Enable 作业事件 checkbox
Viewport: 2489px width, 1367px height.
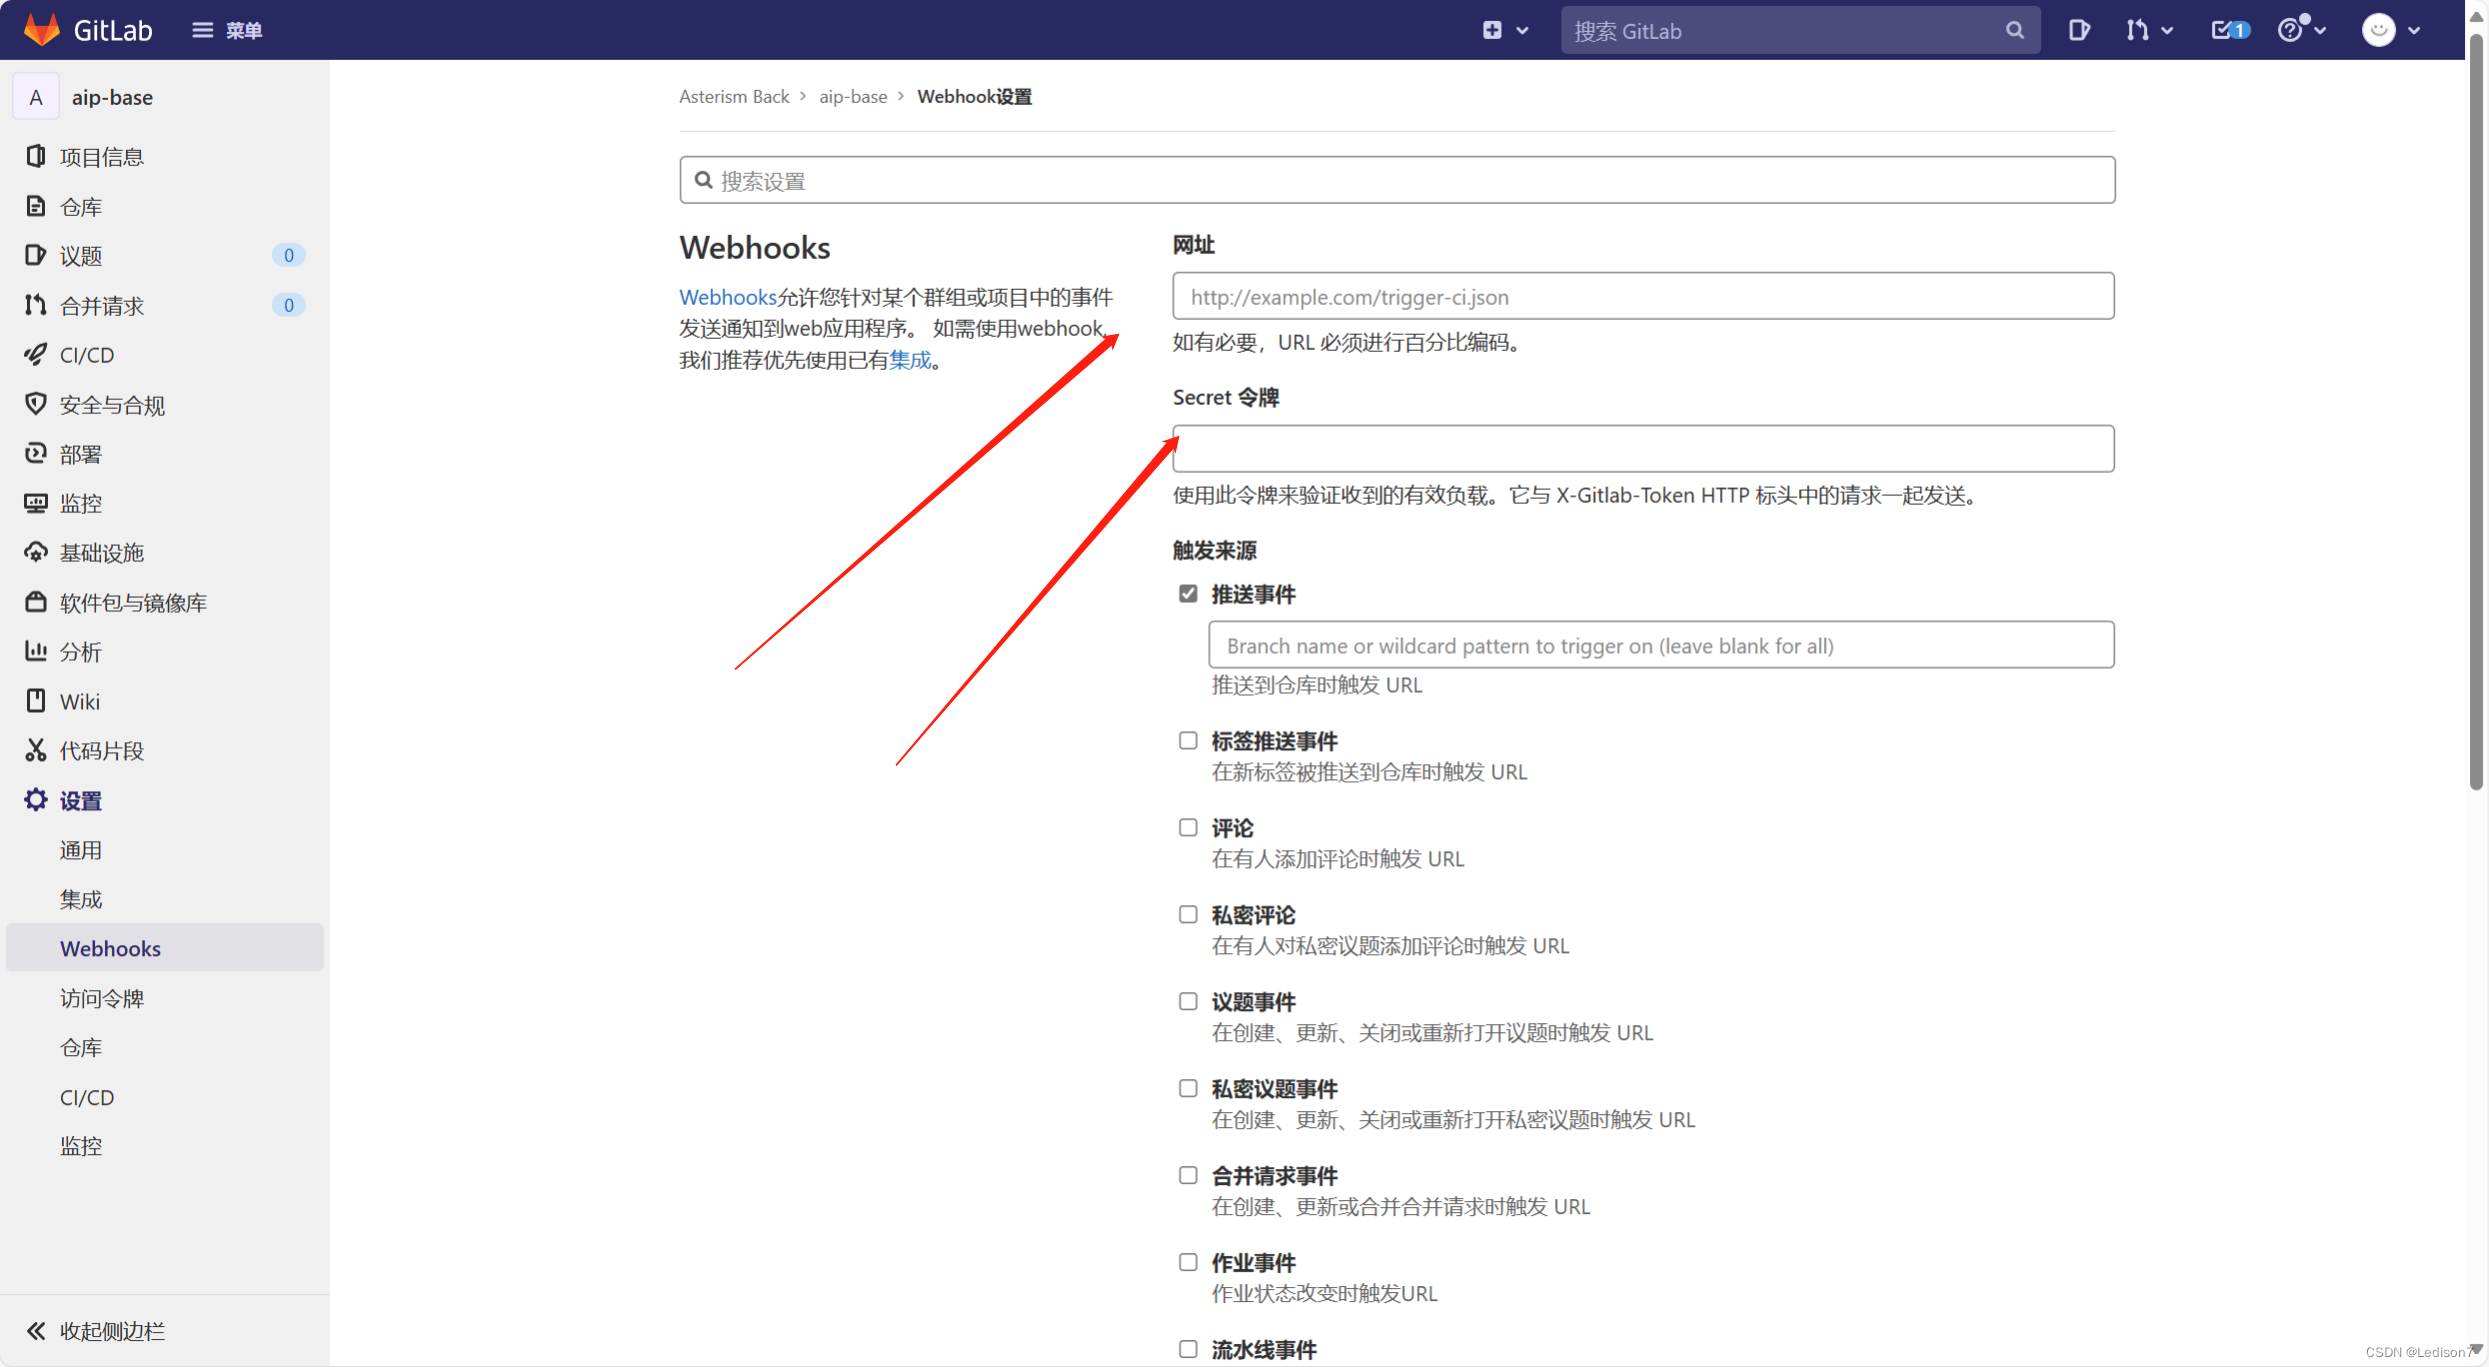pos(1188,1262)
